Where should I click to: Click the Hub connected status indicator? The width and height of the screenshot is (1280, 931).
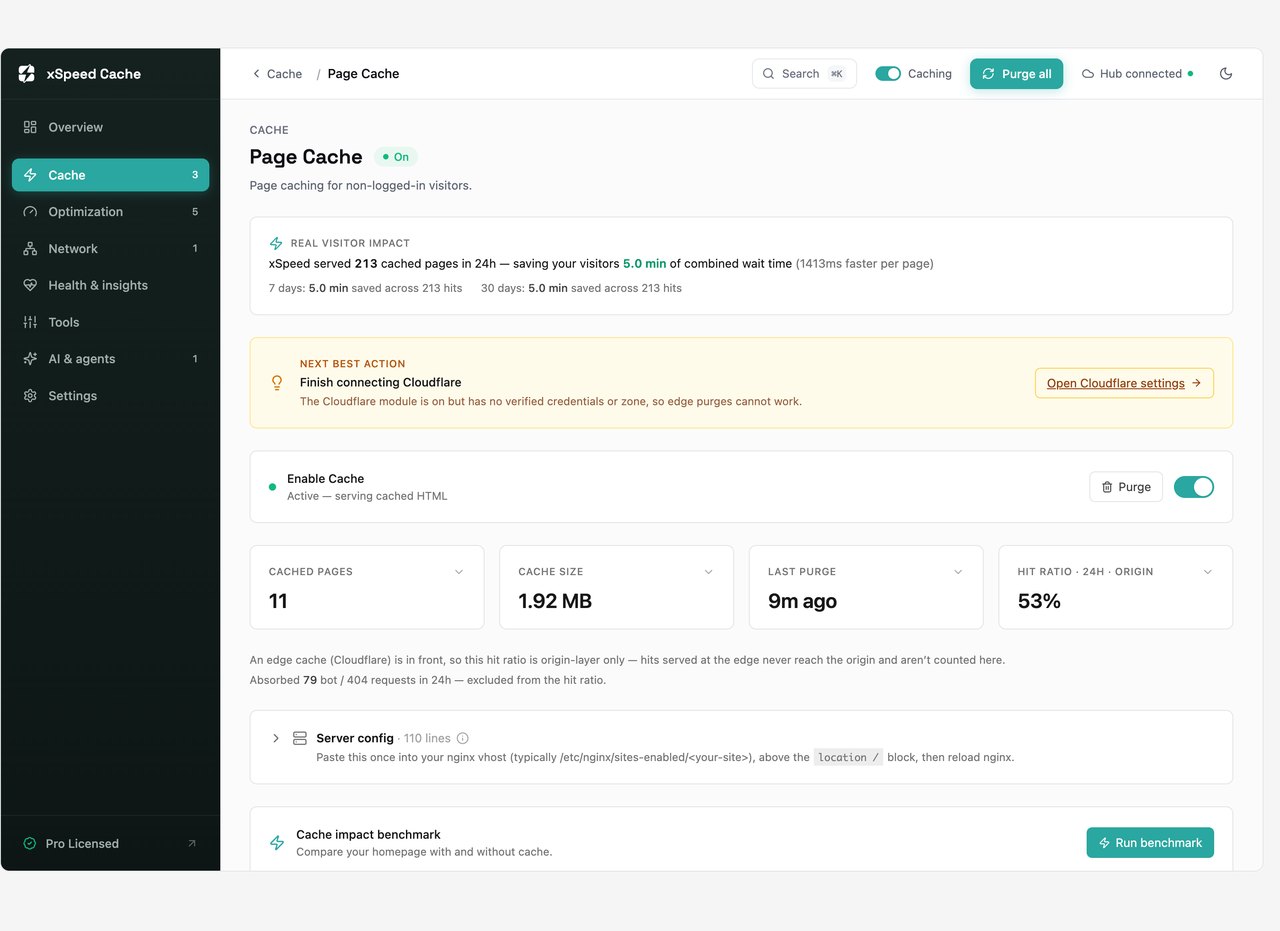coord(1137,74)
